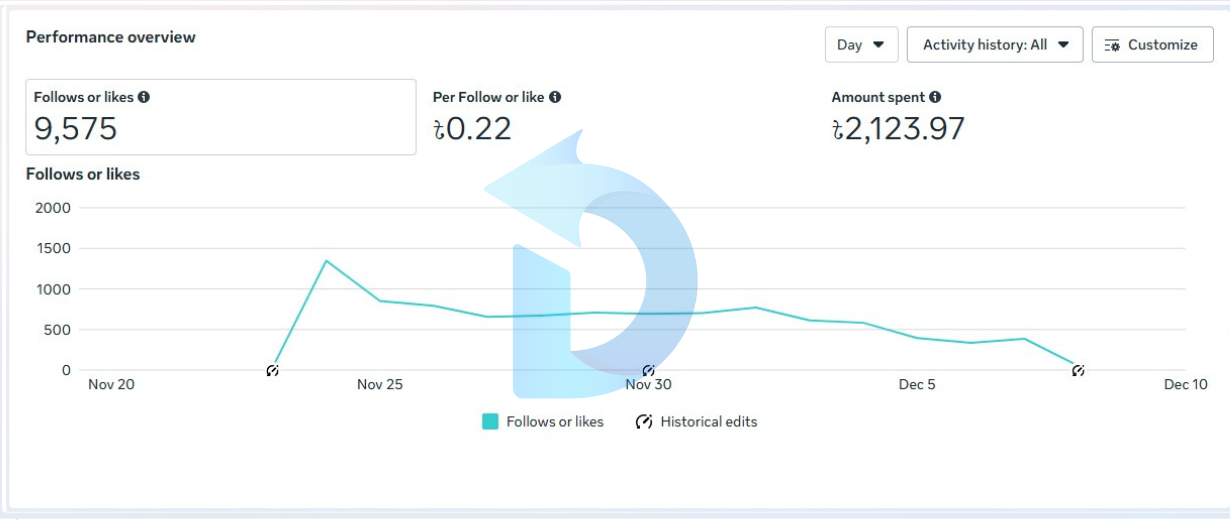The image size is (1230, 520).
Task: Open the info tooltip icon for Amount spent
Action: (x=935, y=97)
